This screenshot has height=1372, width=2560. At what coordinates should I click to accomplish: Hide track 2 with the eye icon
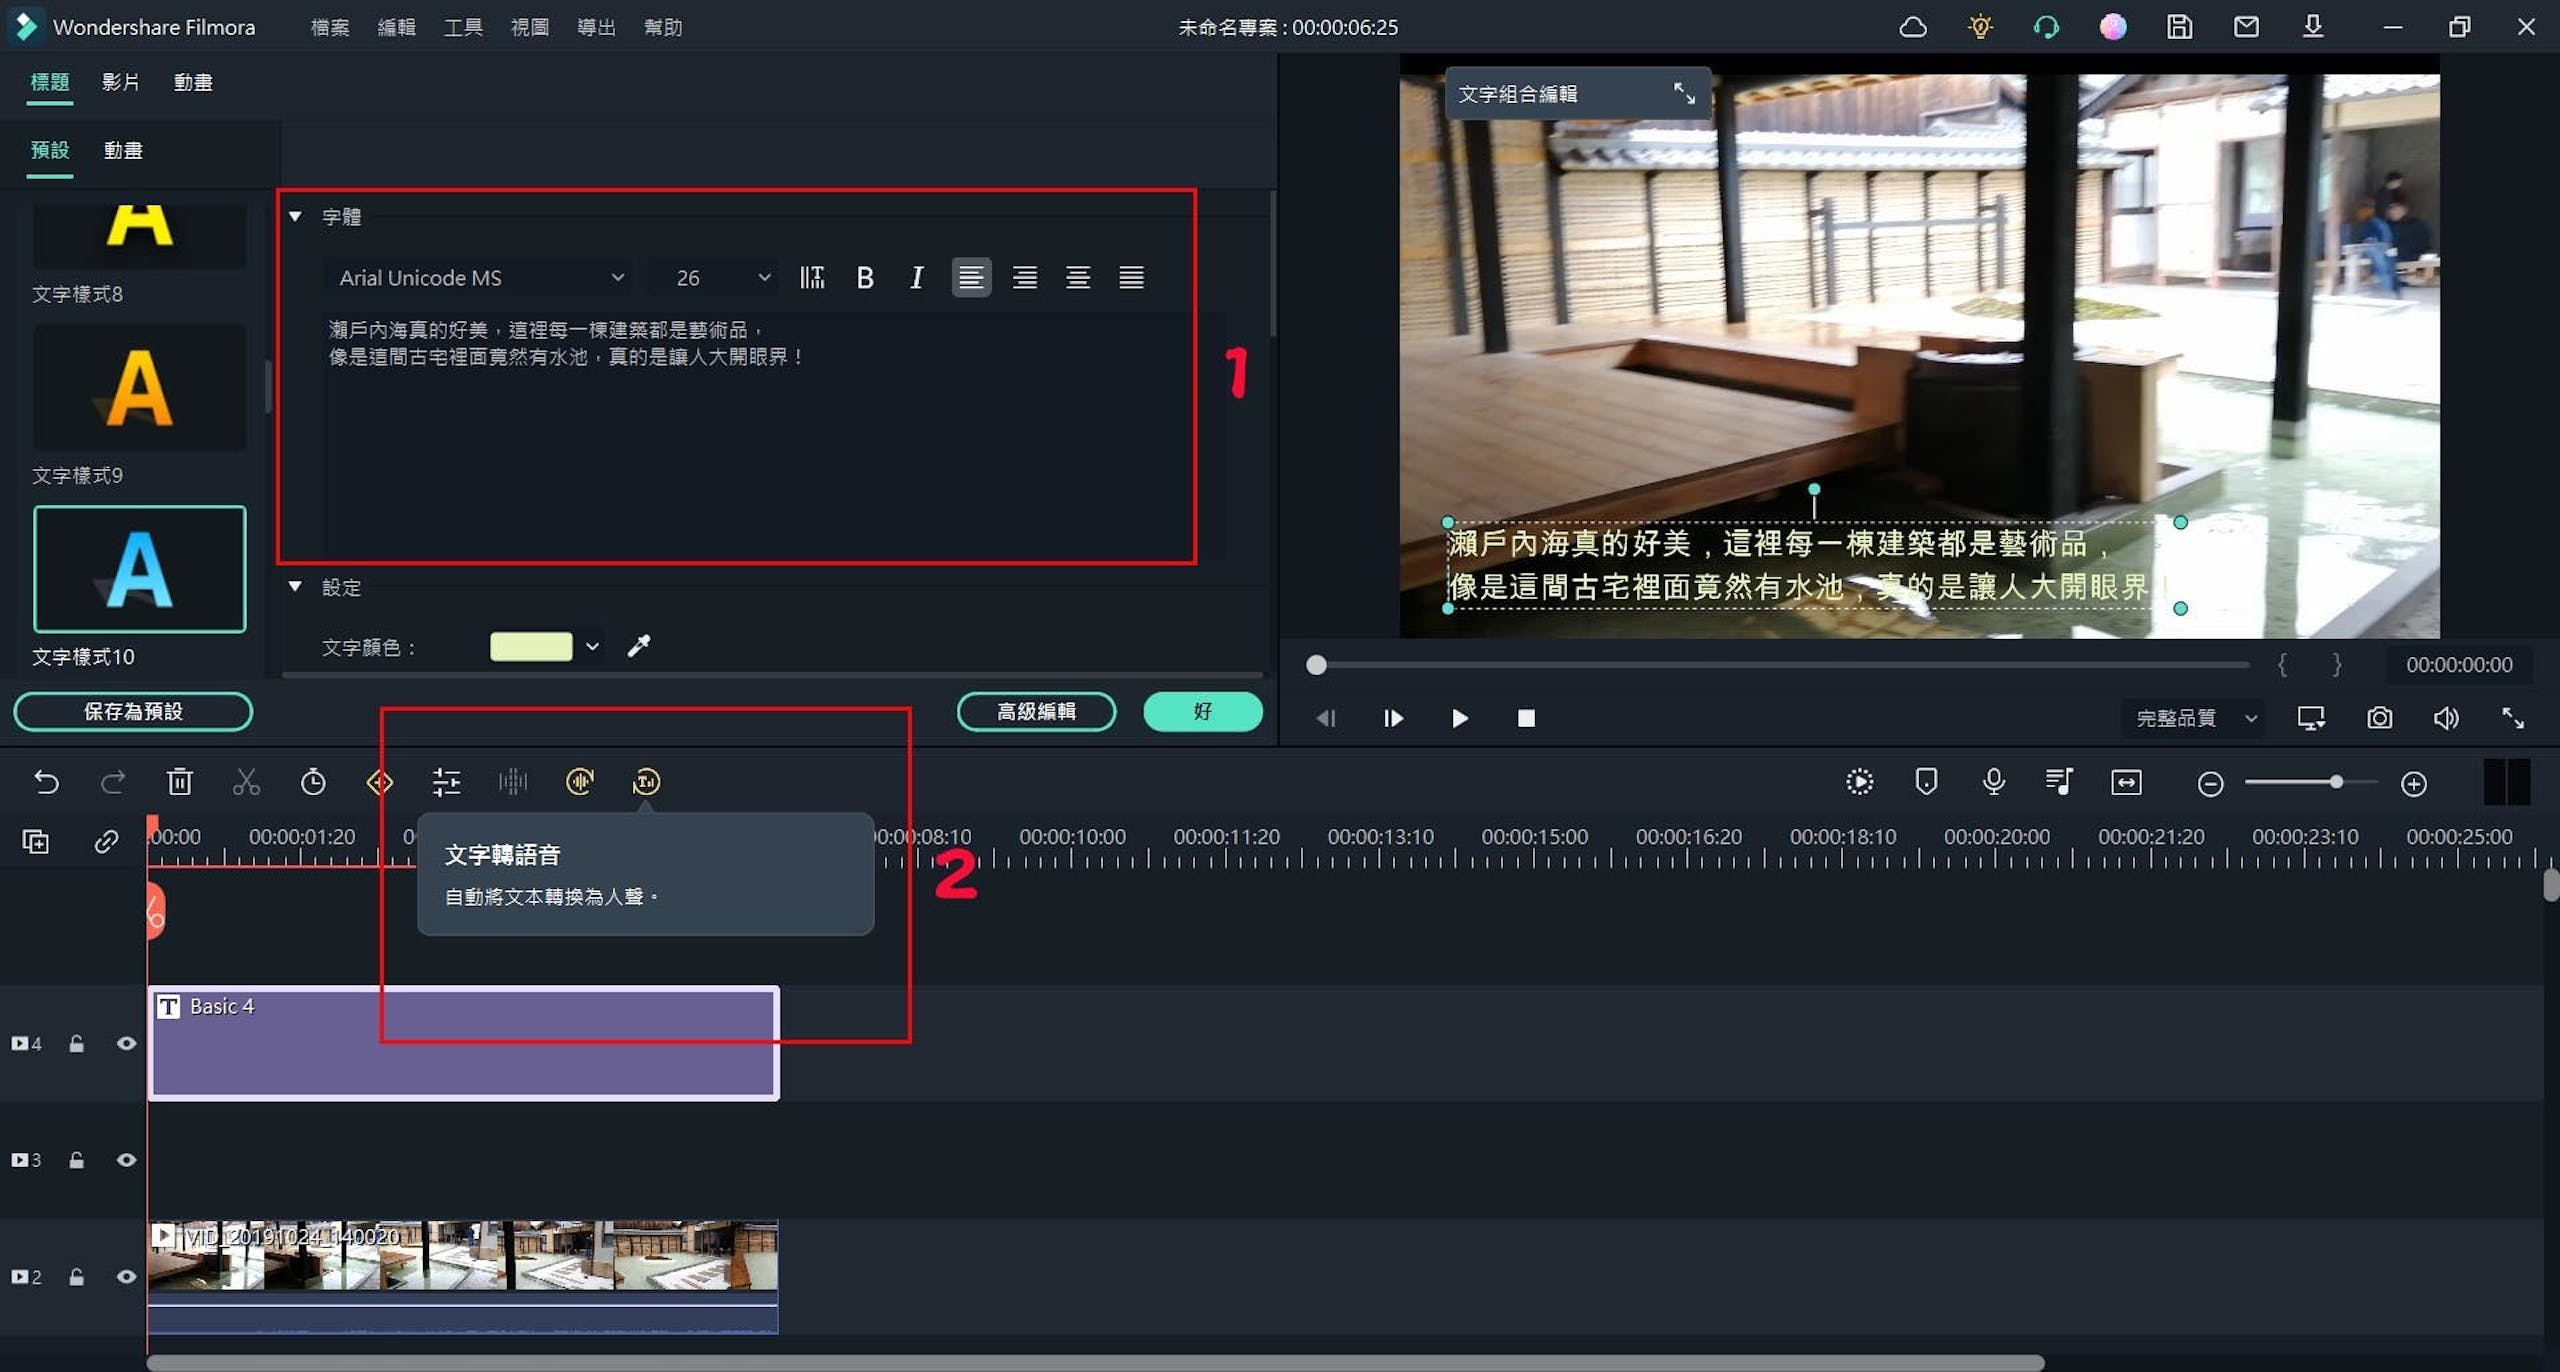coord(126,1277)
